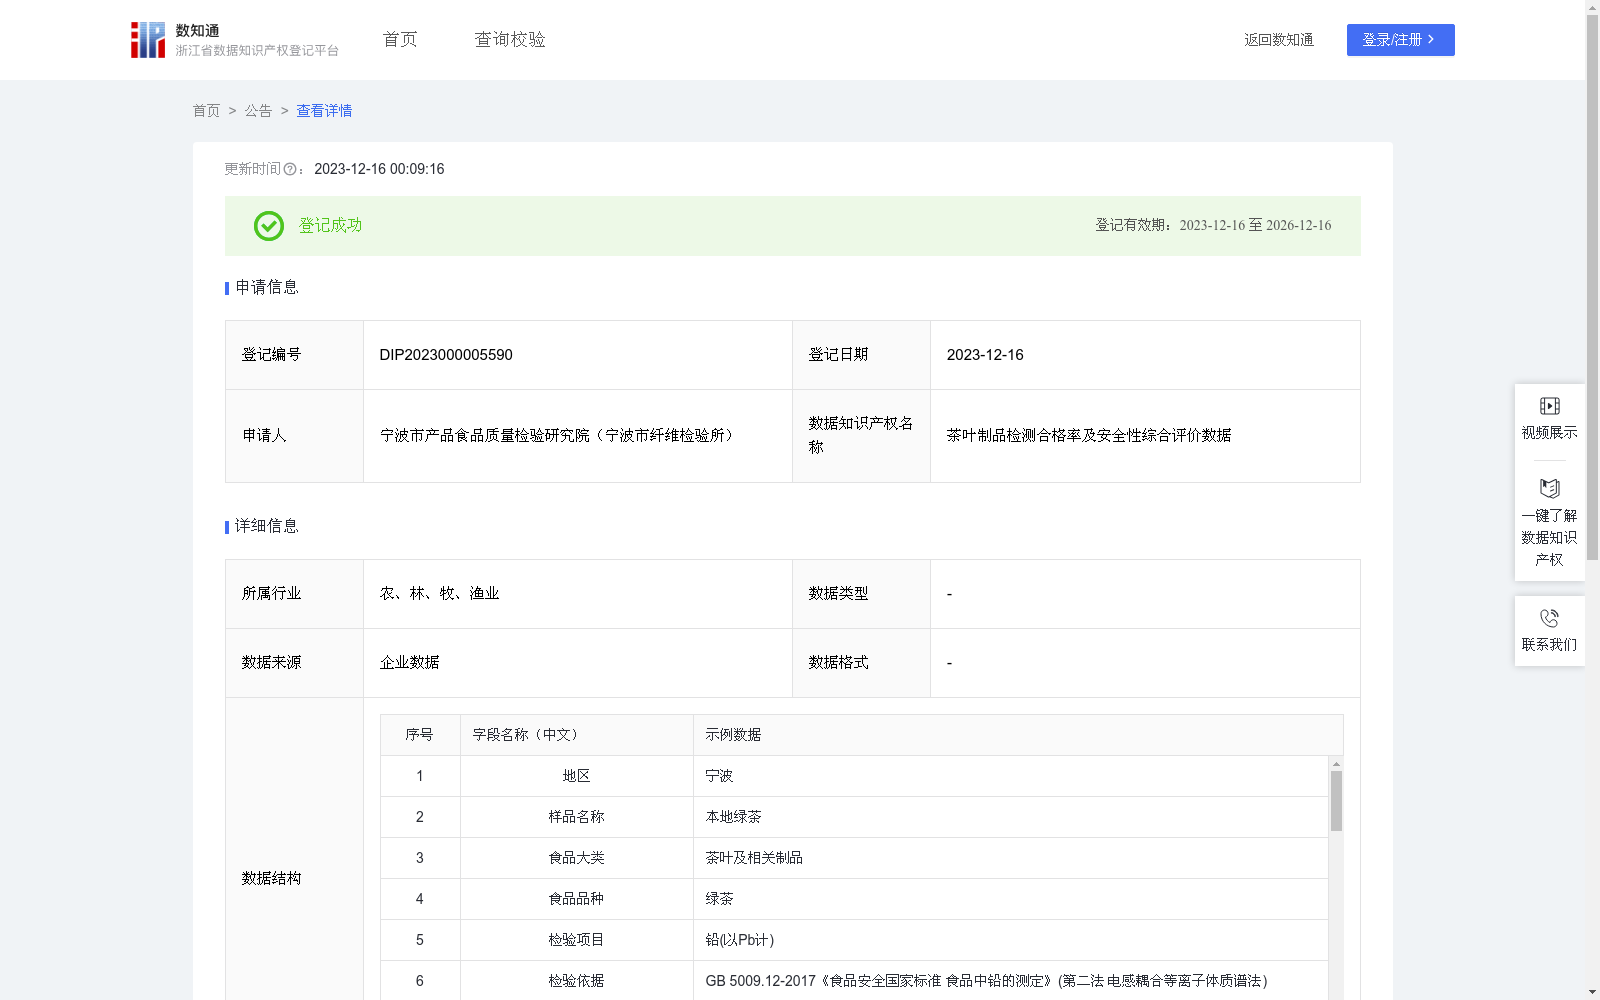
Task: Click the 联系我们 phone icon
Action: click(1549, 618)
